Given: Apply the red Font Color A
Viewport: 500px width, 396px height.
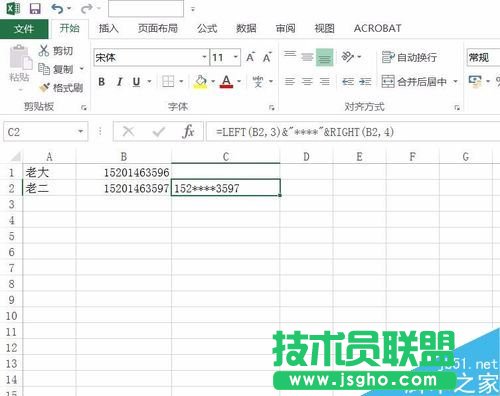Looking at the screenshot, I should point(226,82).
